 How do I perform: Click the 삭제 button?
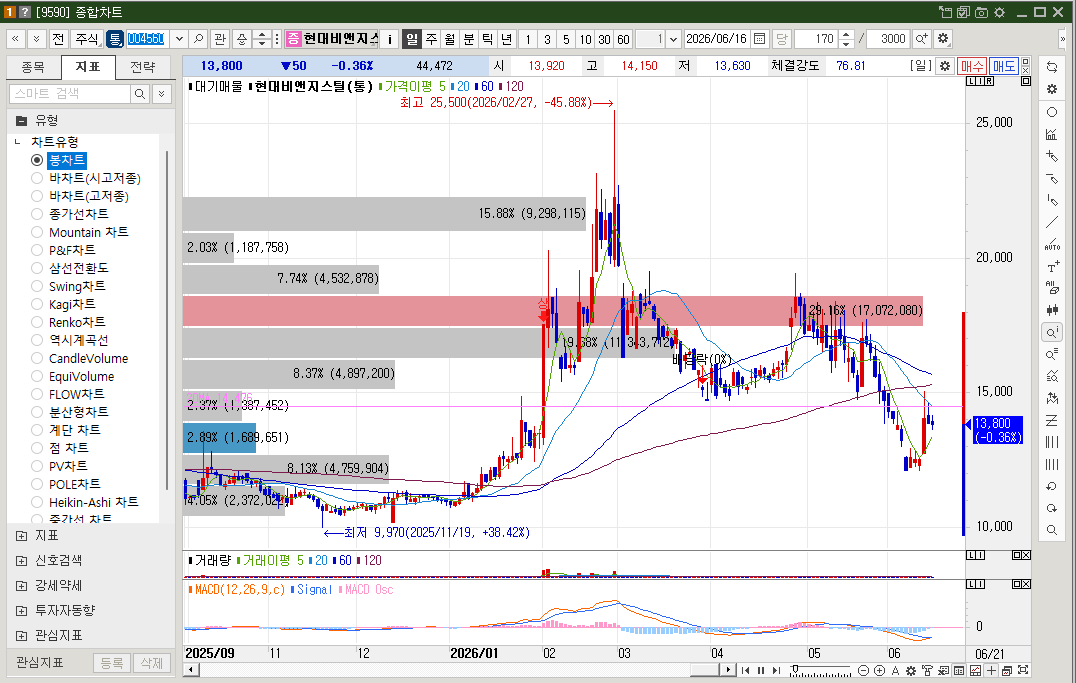[x=152, y=663]
